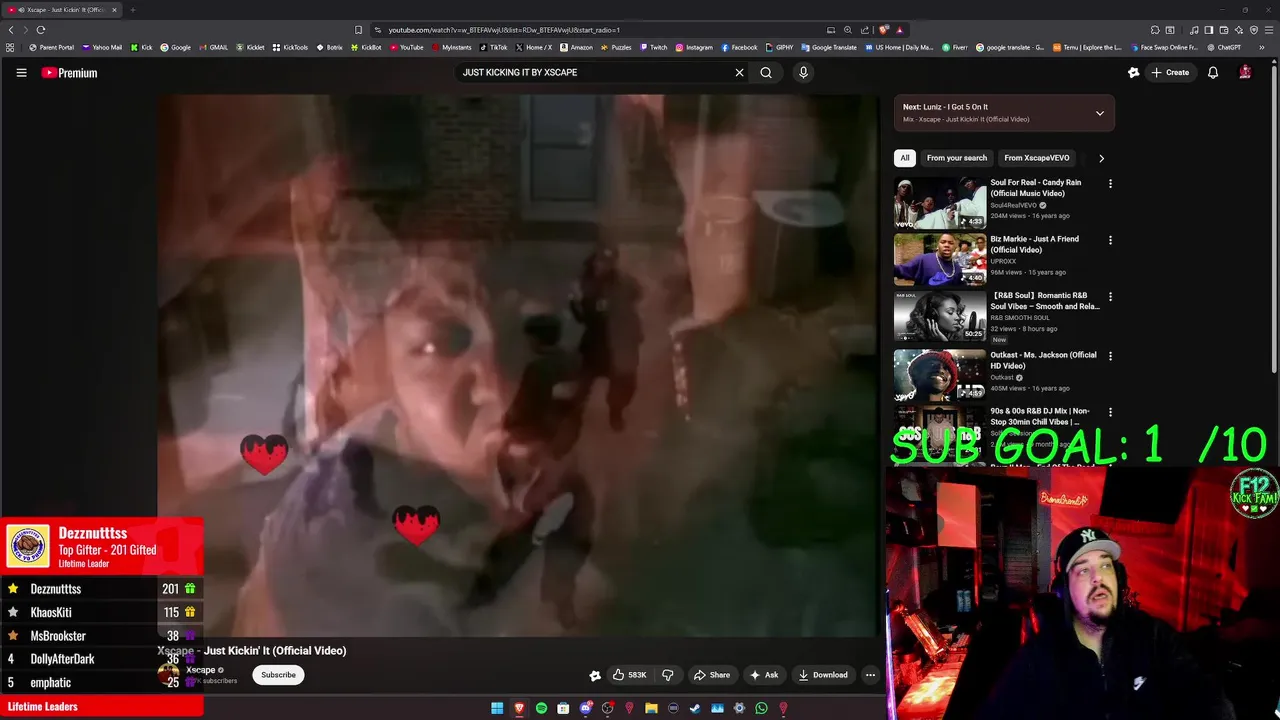Open Brave Rewards triangle icon
The height and width of the screenshot is (720, 1280).
pyautogui.click(x=900, y=30)
